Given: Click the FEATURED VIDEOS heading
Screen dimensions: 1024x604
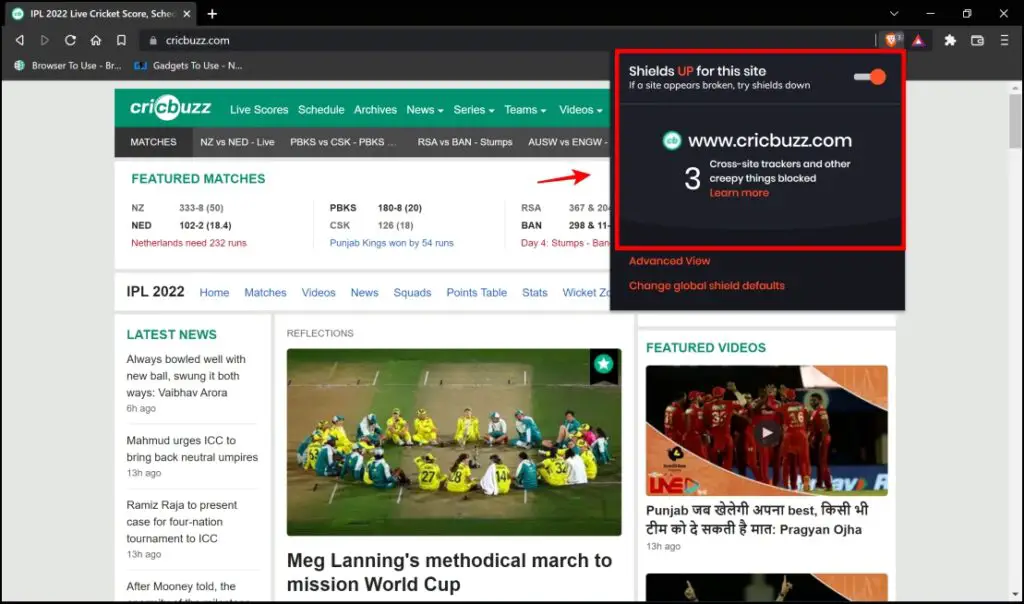Looking at the screenshot, I should 706,348.
